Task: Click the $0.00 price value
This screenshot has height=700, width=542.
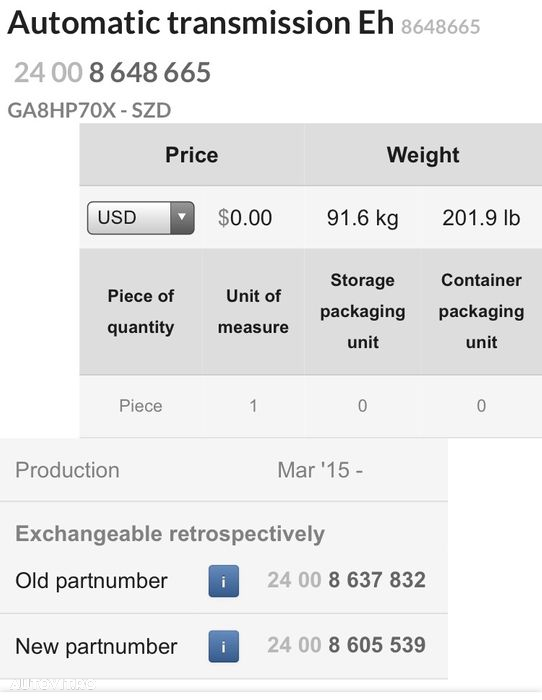Action: 245,218
